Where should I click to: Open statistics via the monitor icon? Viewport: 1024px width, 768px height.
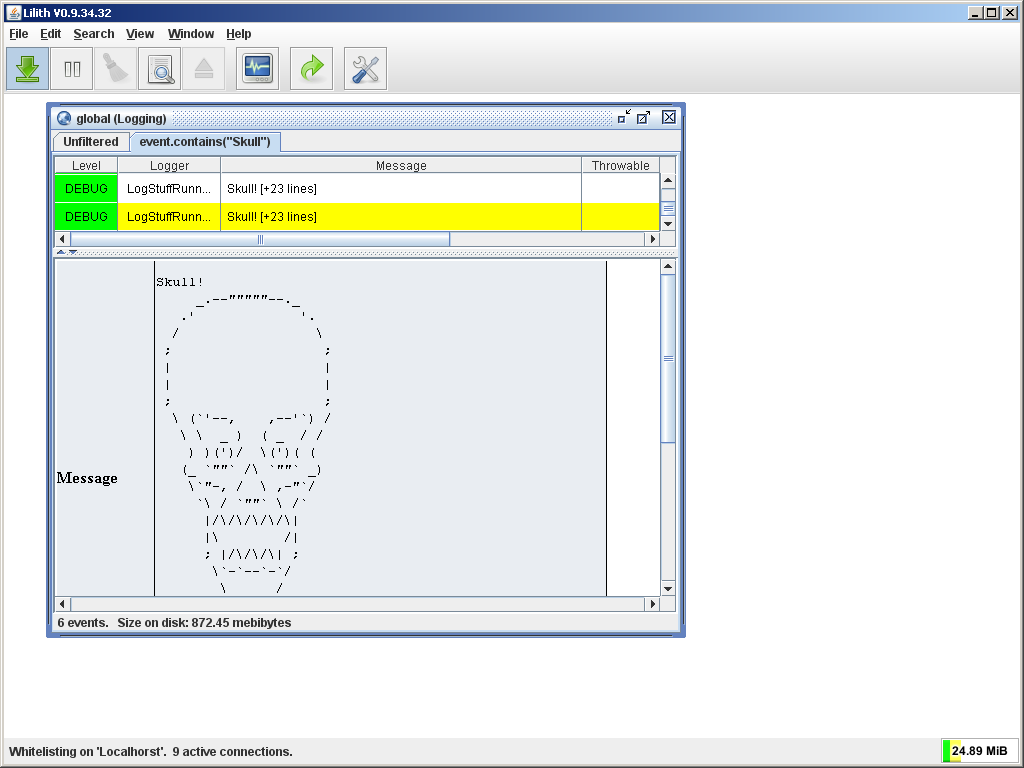tap(257, 68)
